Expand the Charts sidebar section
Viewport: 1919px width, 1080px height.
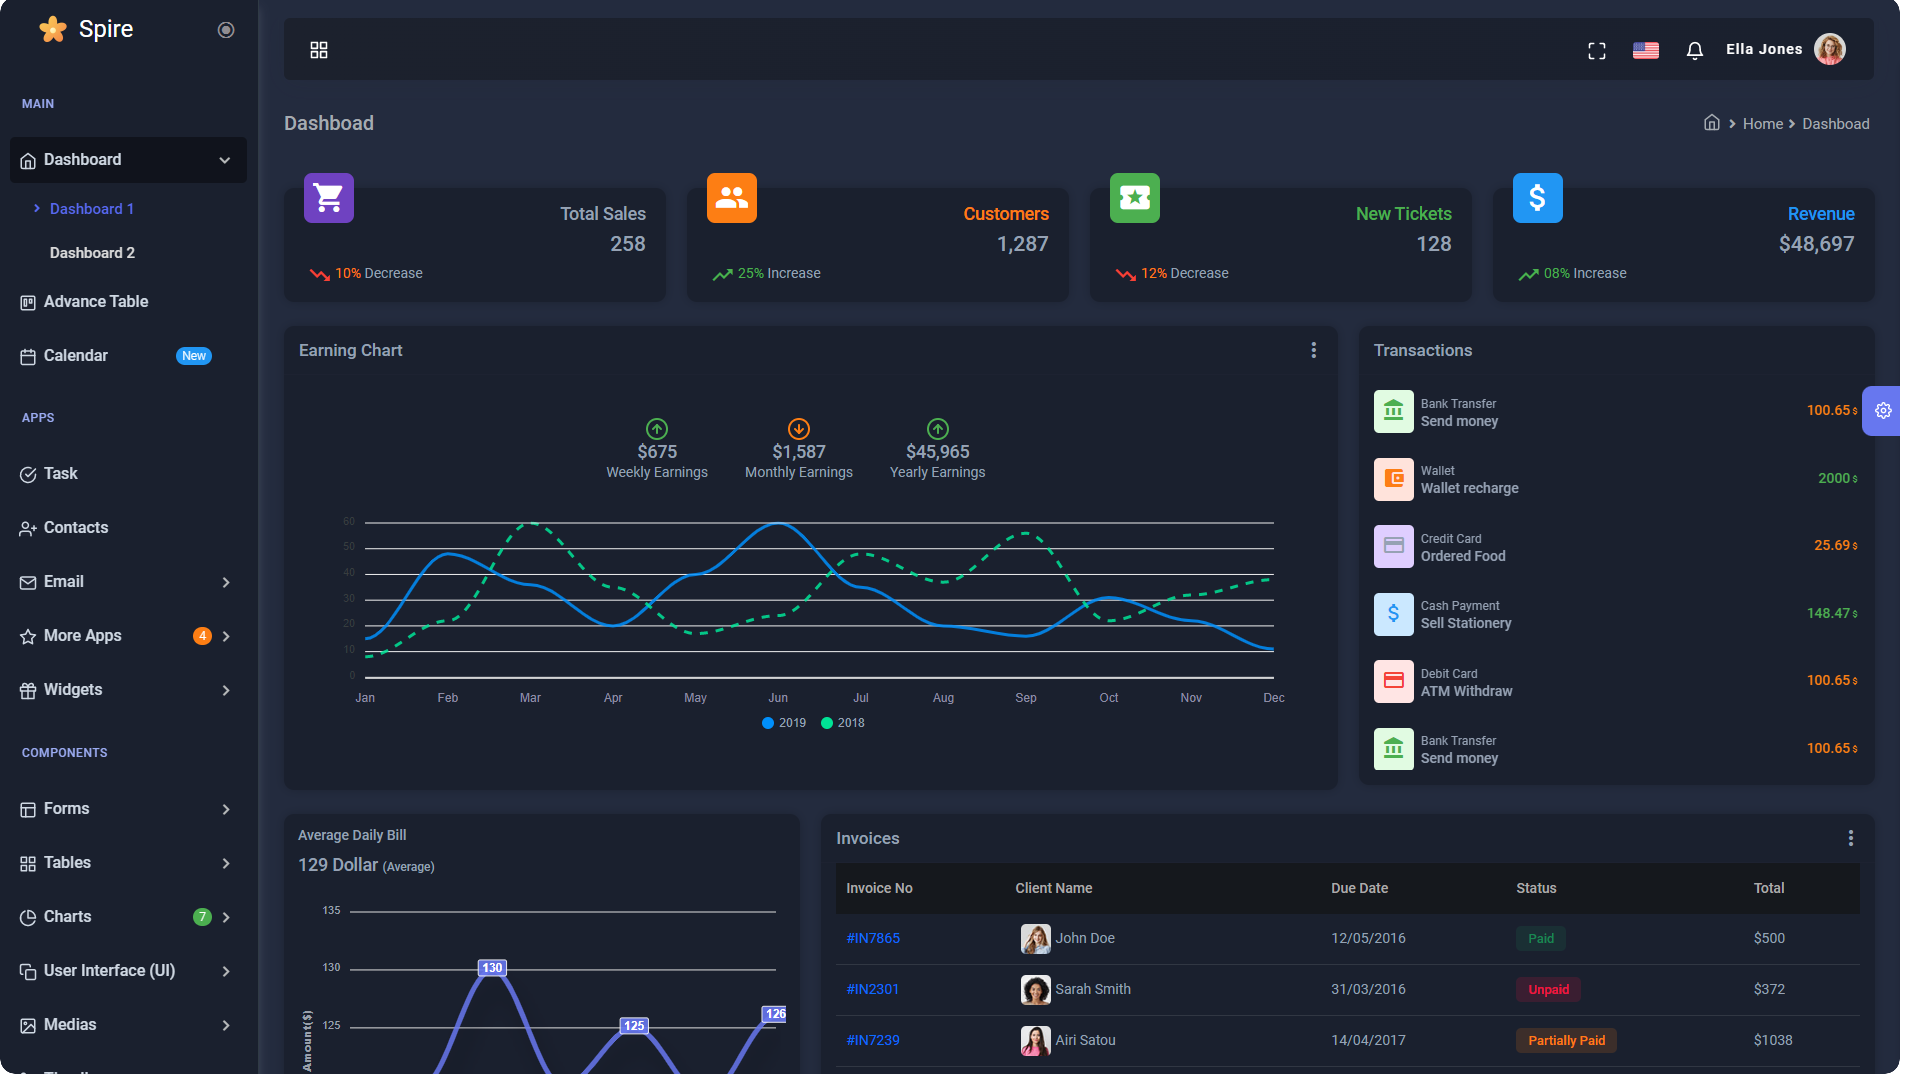tap(127, 916)
